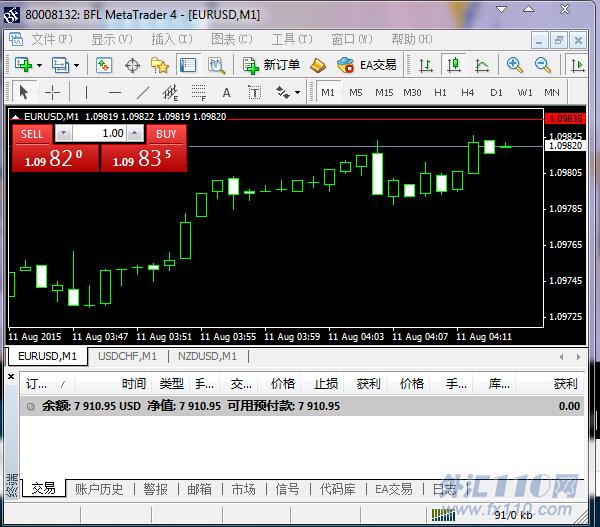Open the 文件(F) file menu
The height and width of the screenshot is (527, 600).
coord(52,39)
